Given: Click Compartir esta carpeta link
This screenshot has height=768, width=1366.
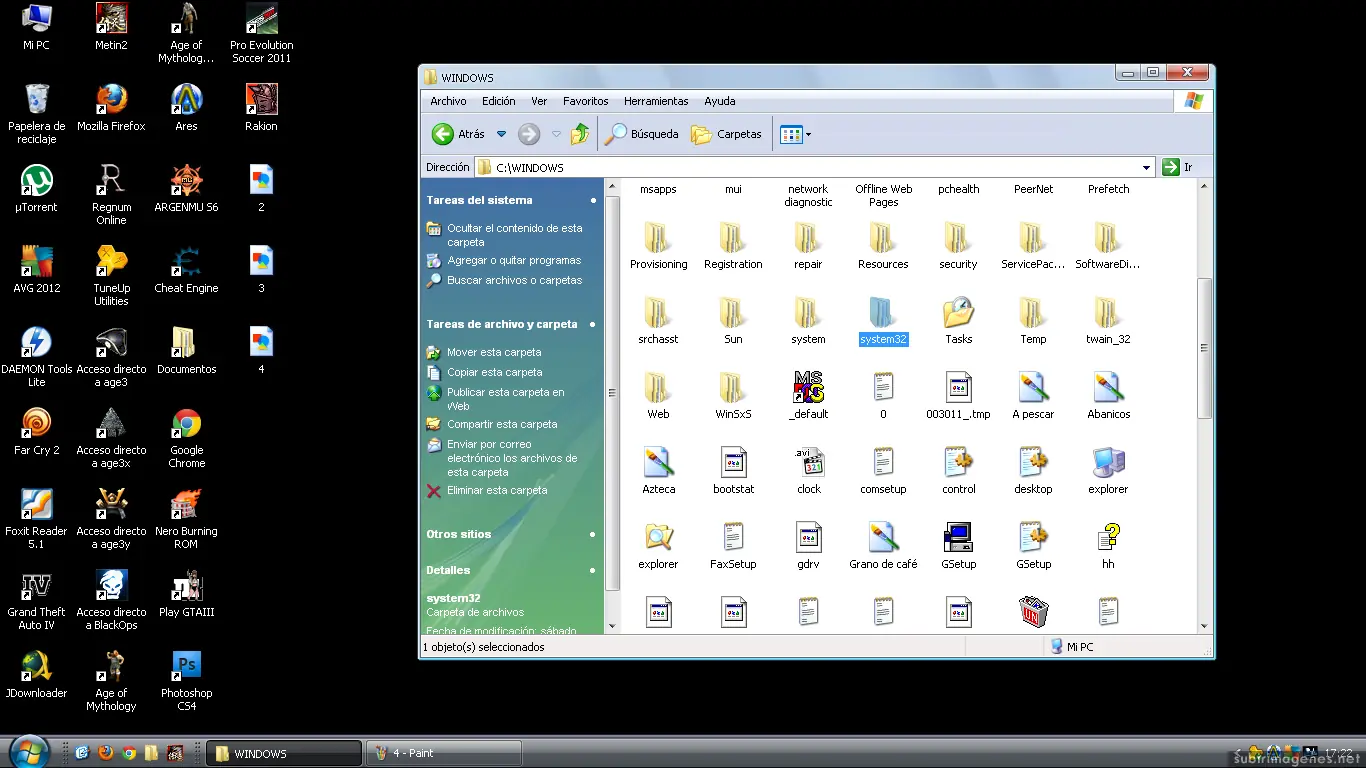Looking at the screenshot, I should (502, 424).
